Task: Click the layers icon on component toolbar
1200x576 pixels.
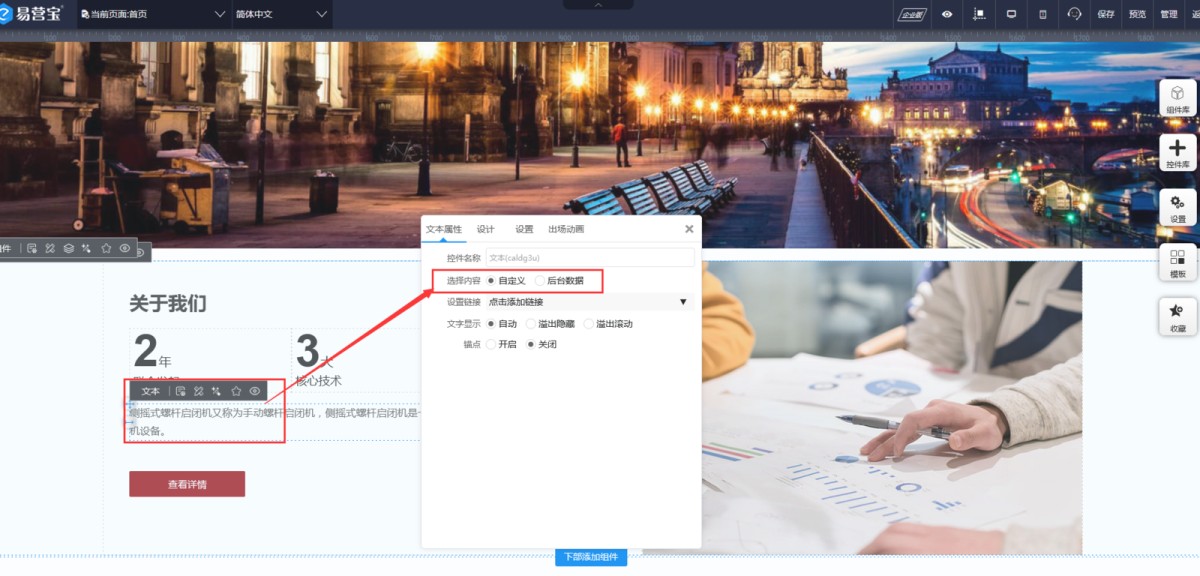Action: (69, 248)
